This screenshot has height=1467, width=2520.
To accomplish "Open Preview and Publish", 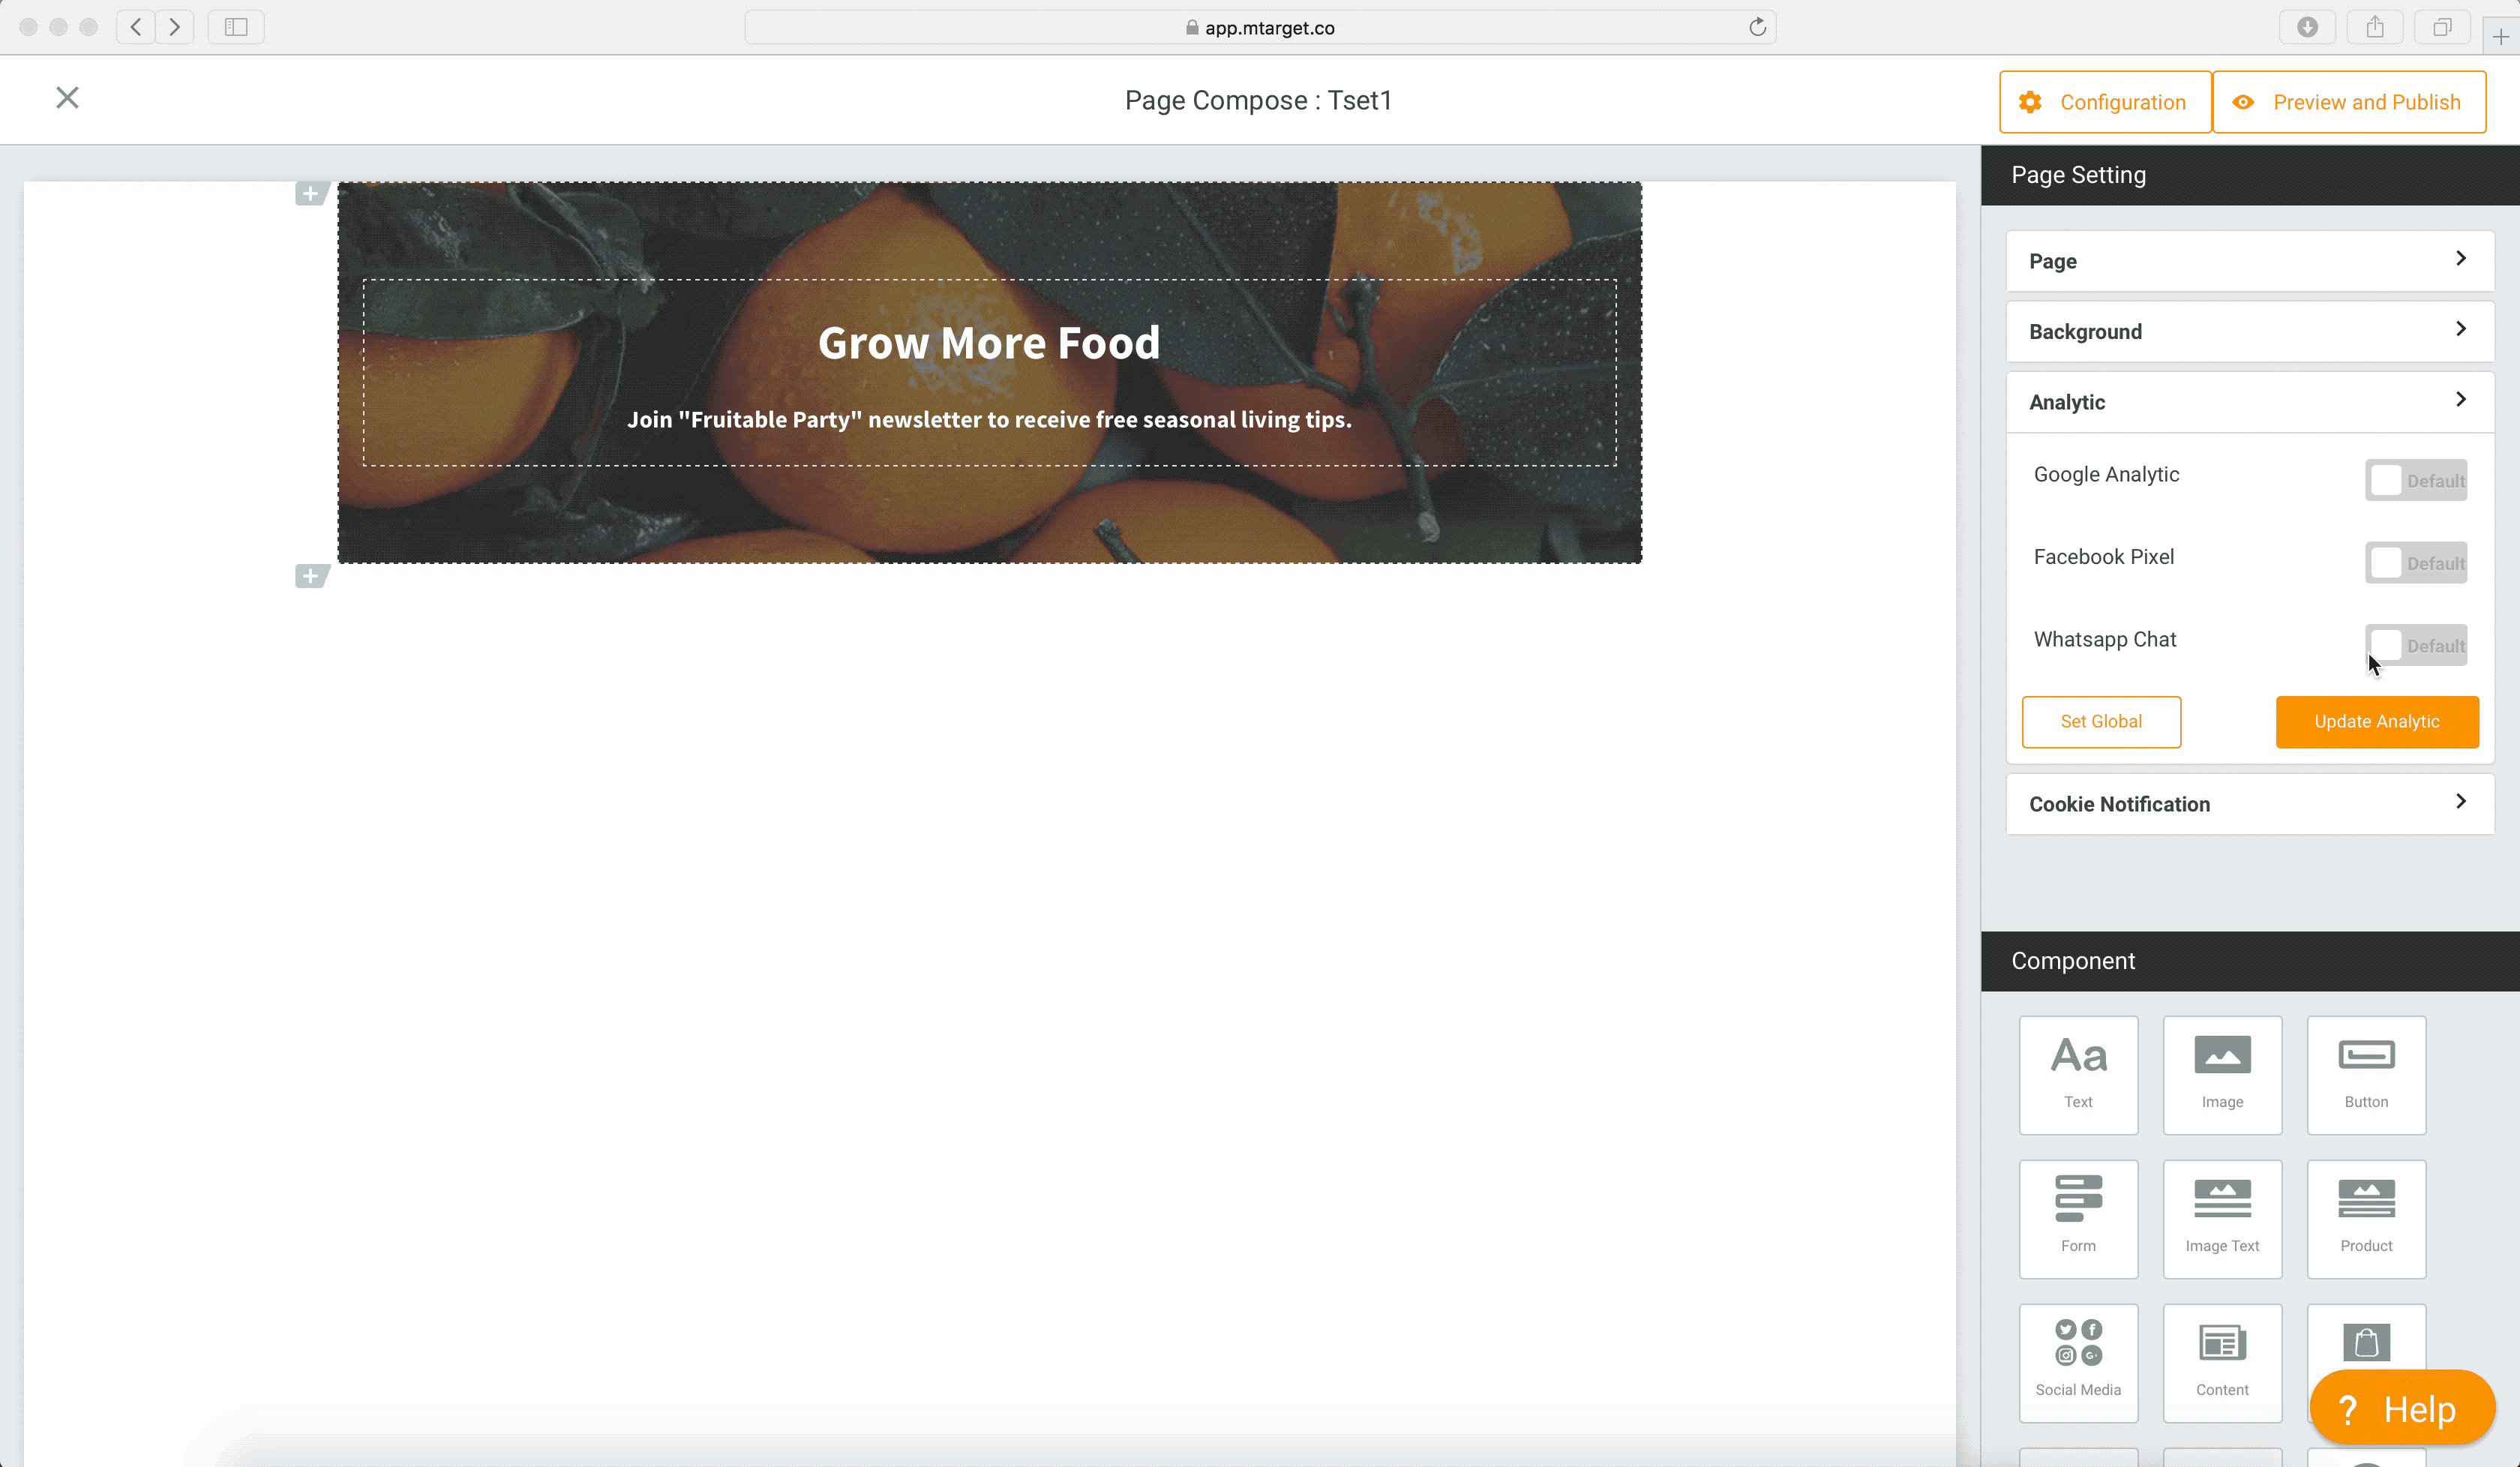I will 2348,102.
